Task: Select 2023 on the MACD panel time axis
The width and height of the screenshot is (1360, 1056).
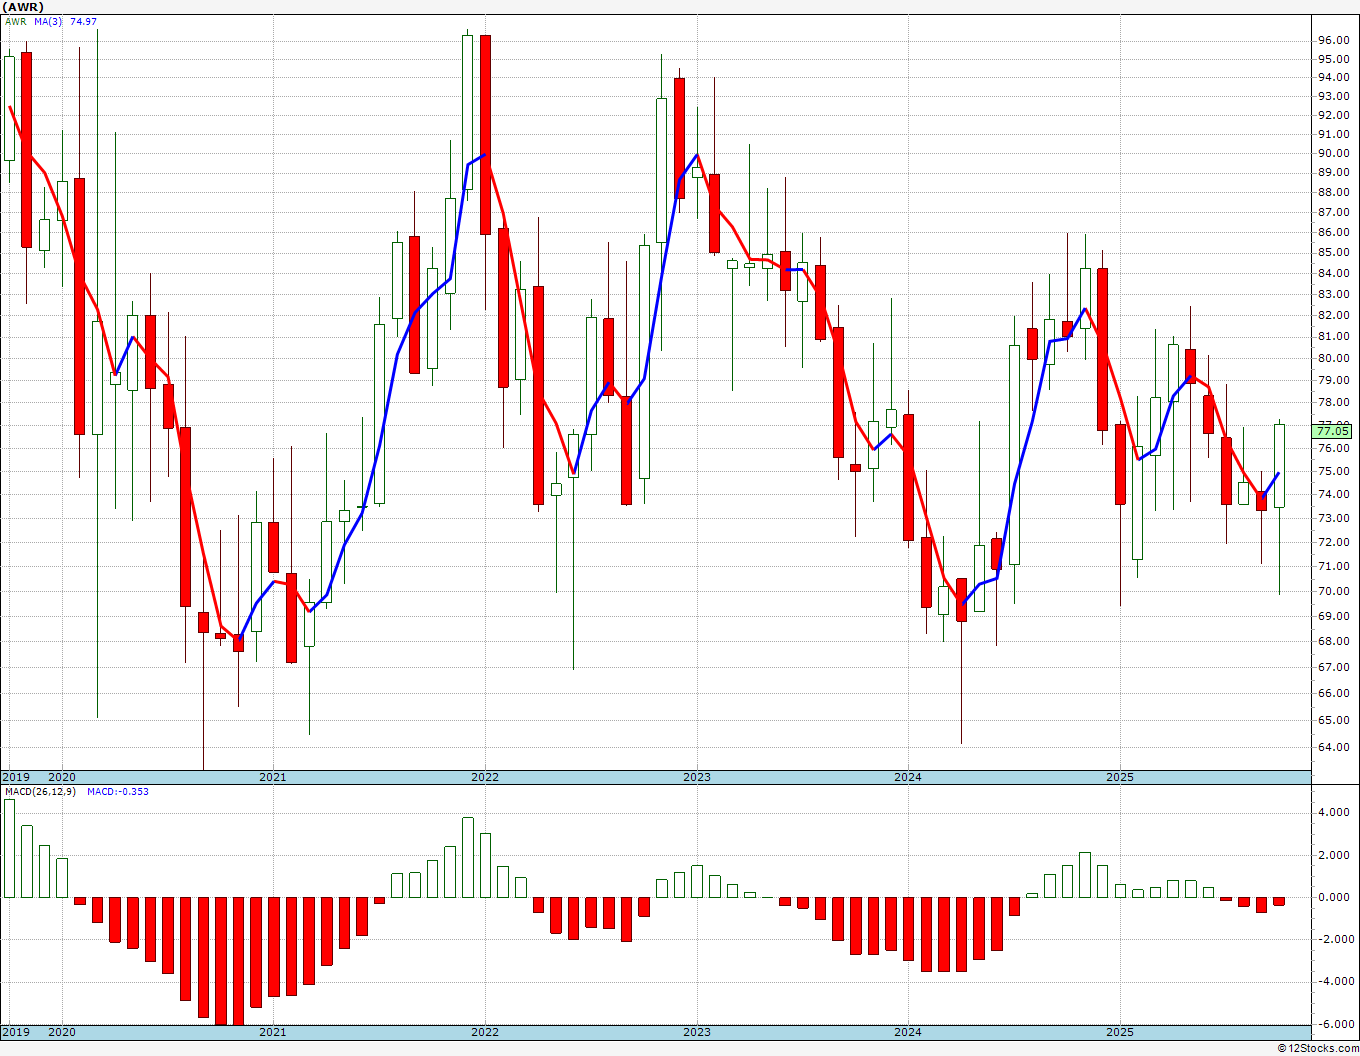Action: pos(697,1032)
